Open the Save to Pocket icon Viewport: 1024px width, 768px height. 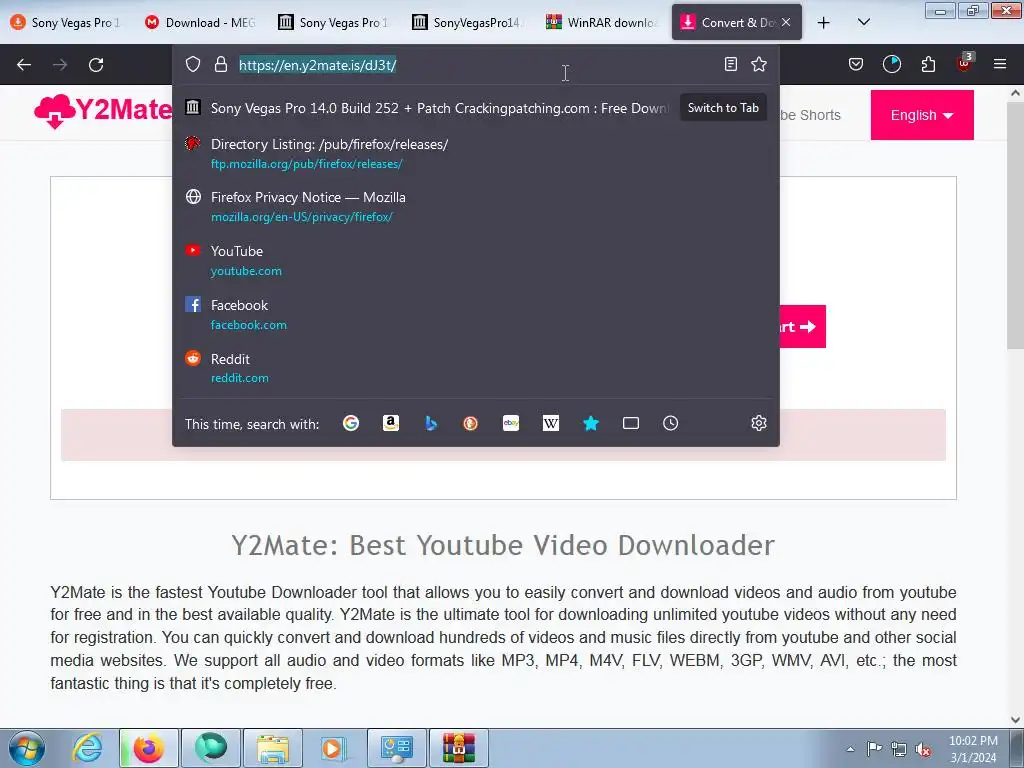[x=856, y=64]
